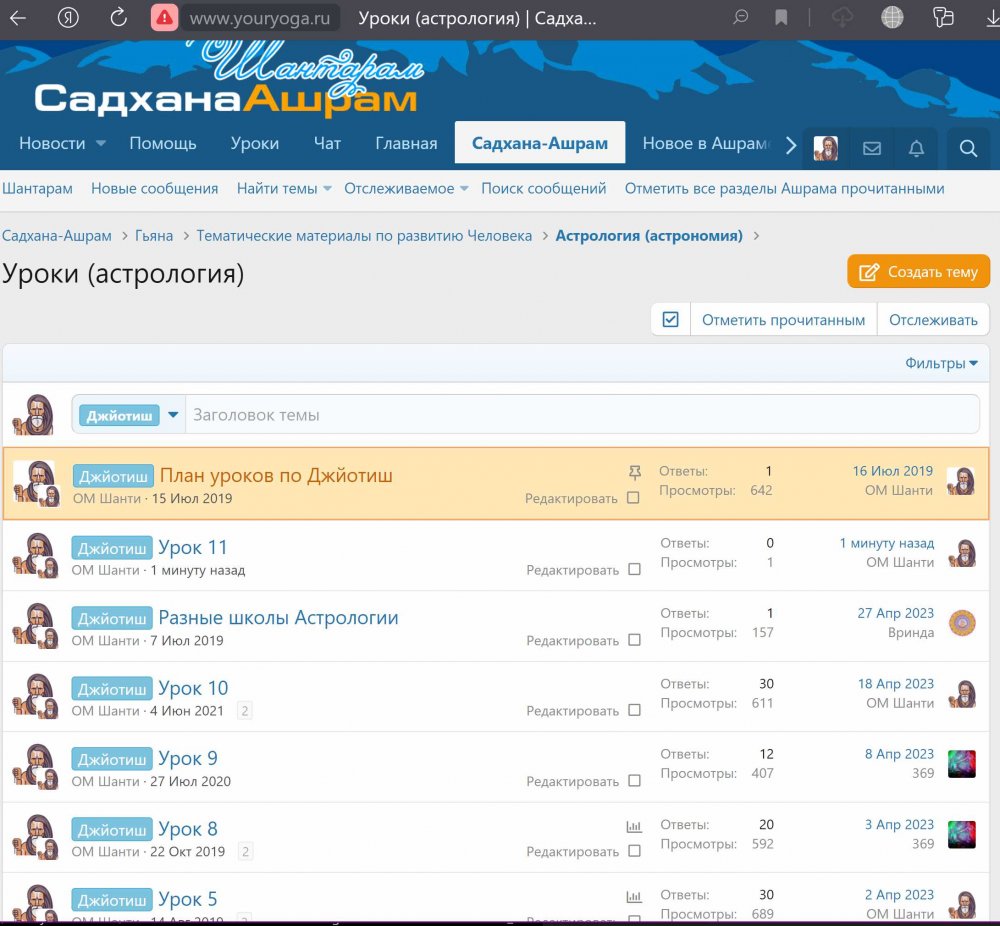Screen dimensions: 1000x926
Task: Click the browser bookmark icon
Action: point(782,17)
